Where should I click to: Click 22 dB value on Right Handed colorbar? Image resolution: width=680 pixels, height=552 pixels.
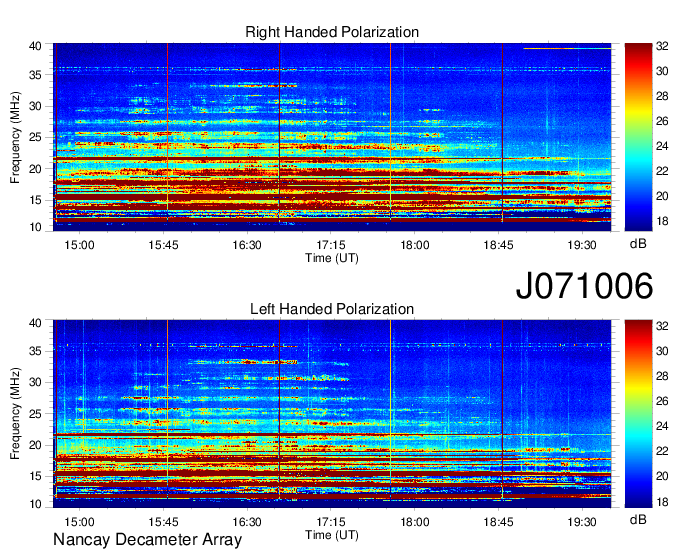tap(663, 171)
